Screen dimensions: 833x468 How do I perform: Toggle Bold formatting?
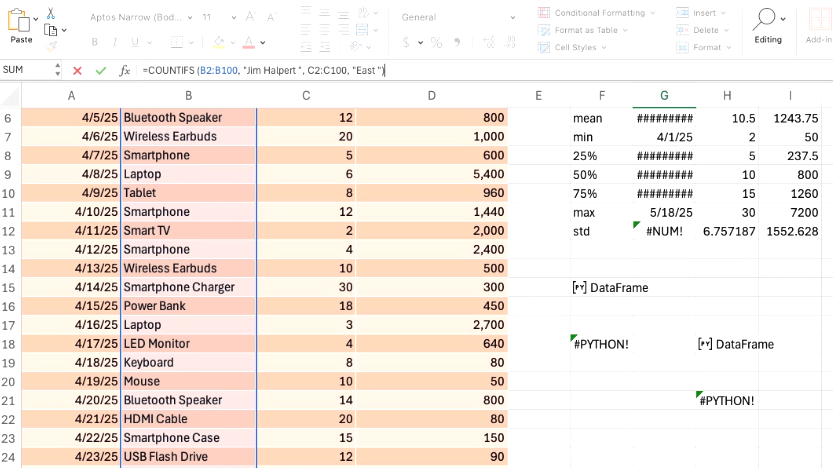95,42
